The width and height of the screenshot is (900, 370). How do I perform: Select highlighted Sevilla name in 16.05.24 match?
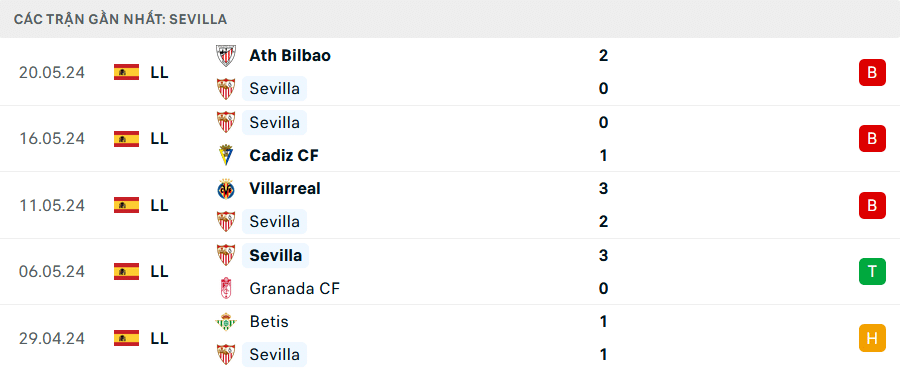click(x=274, y=122)
